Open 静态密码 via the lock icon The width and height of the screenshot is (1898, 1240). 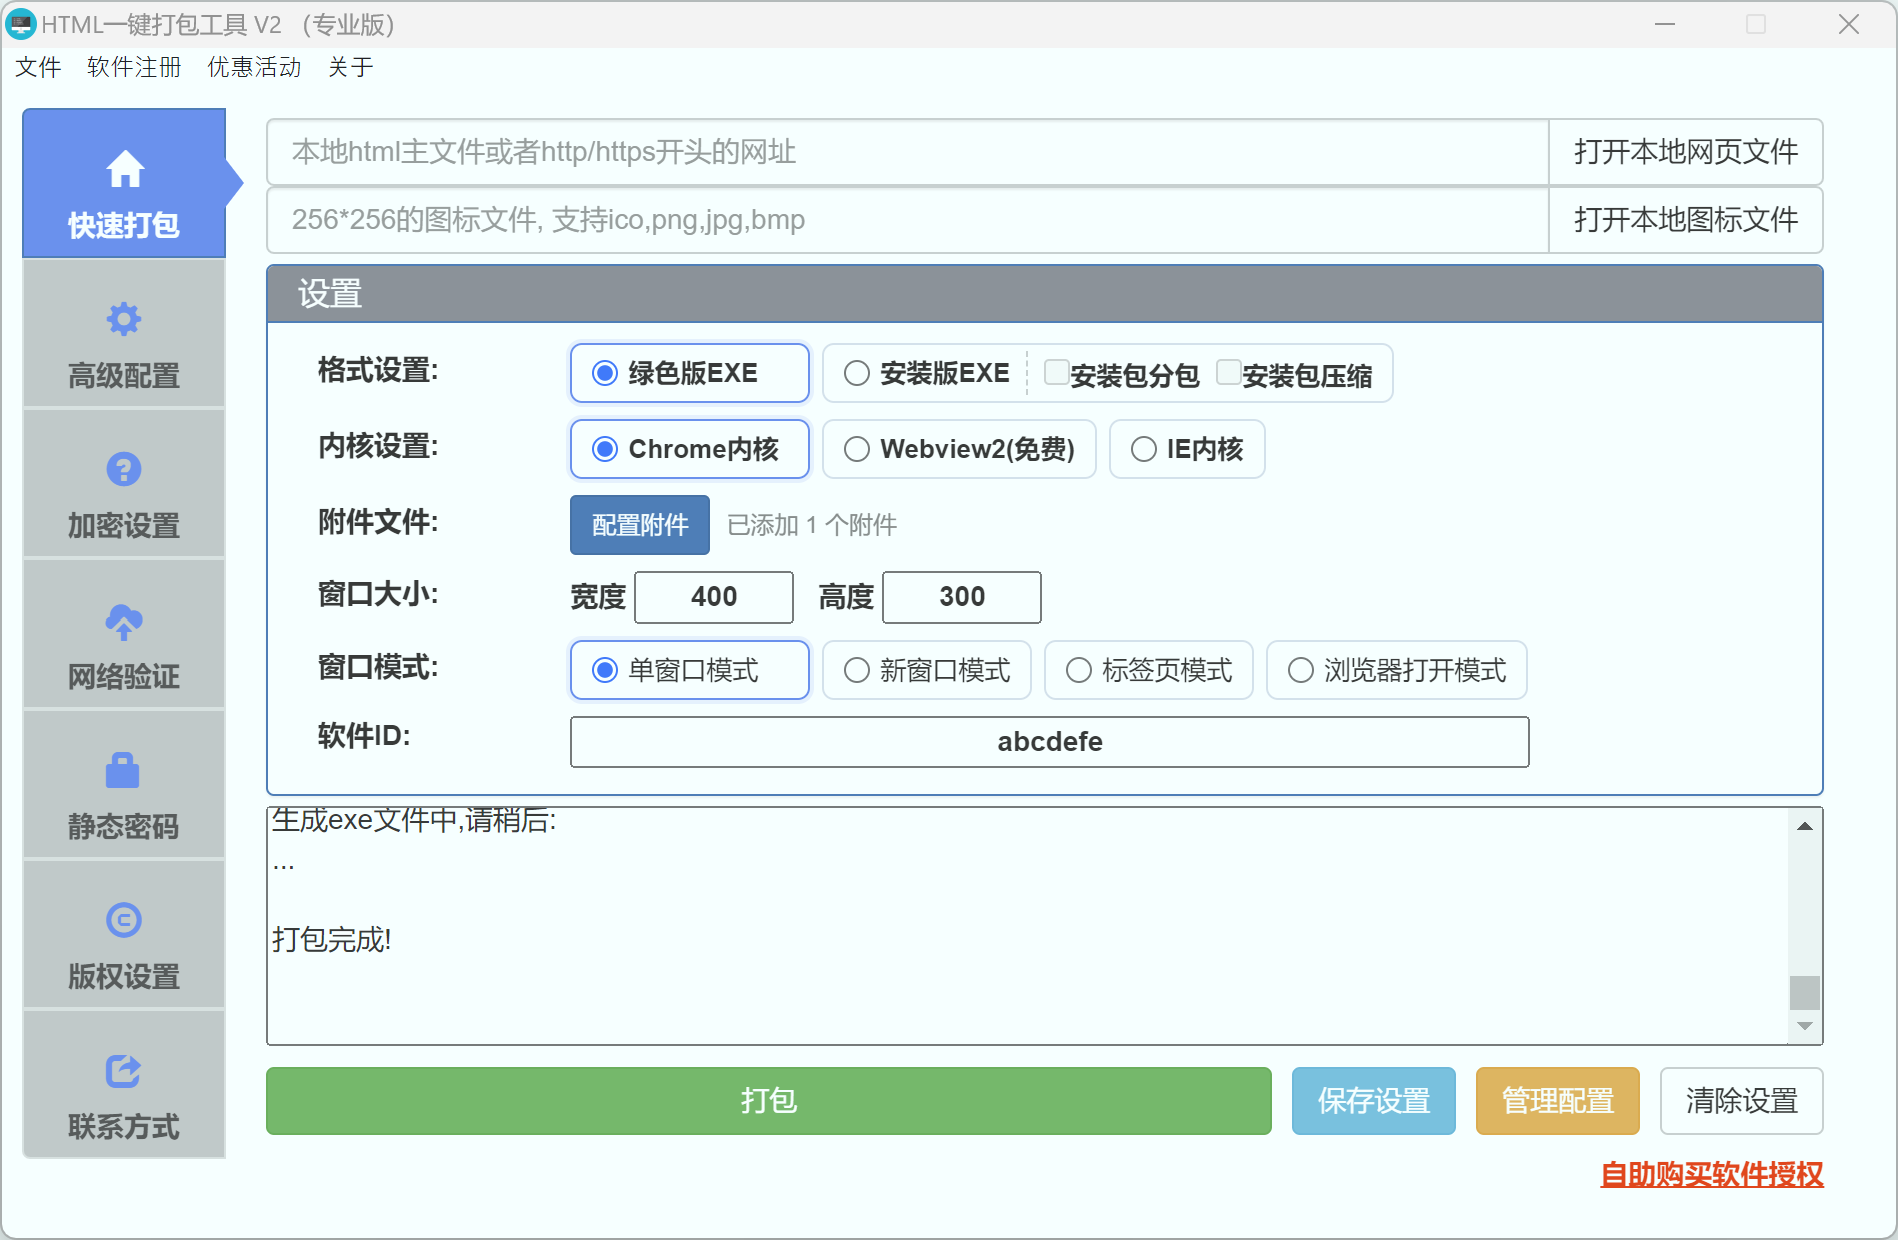pos(124,770)
